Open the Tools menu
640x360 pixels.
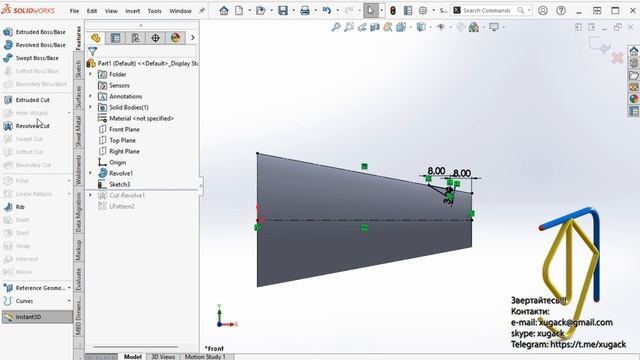(x=155, y=11)
